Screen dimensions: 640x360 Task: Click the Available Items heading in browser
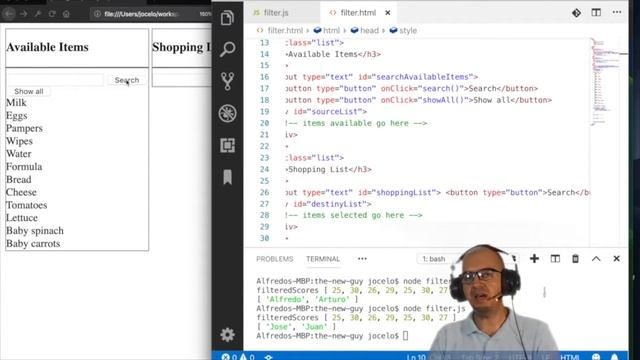tap(47, 47)
